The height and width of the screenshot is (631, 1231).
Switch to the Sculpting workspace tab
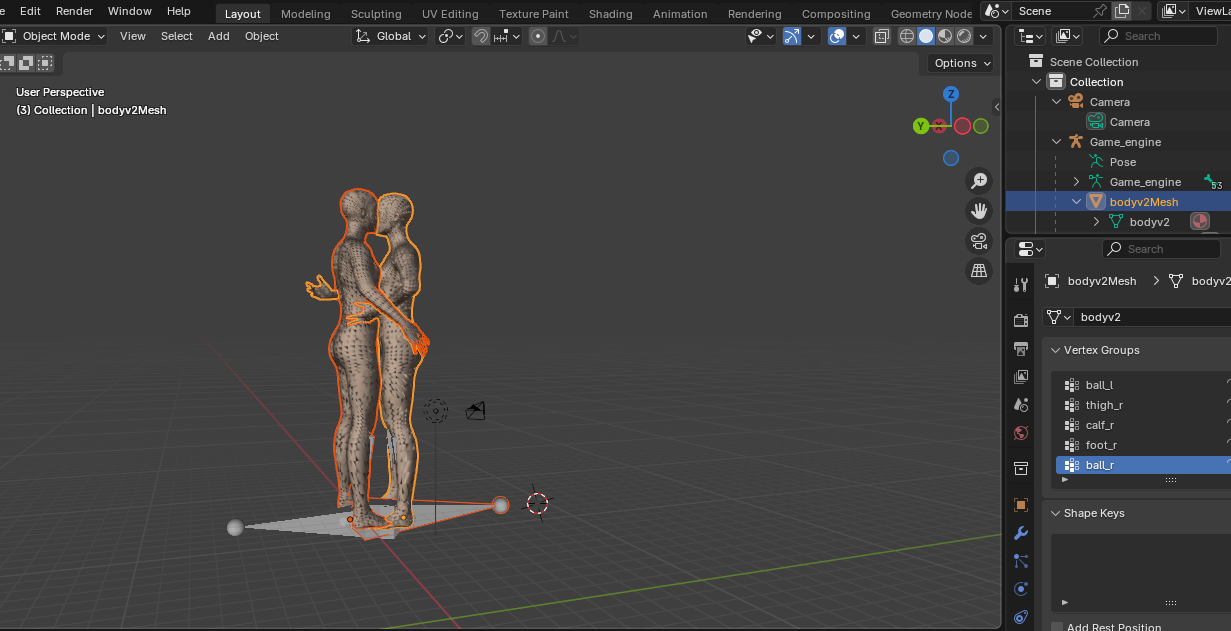pos(376,14)
